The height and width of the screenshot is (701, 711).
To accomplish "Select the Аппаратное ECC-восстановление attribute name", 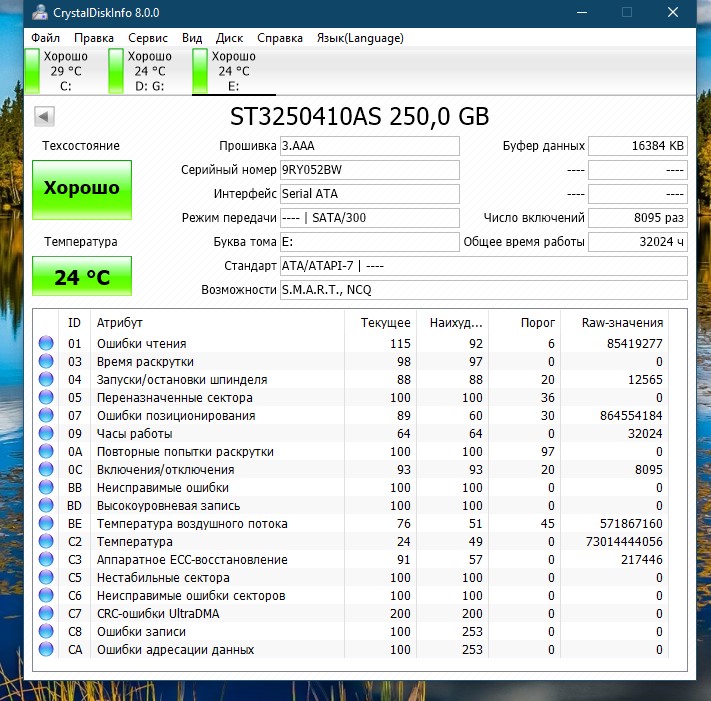I will (x=192, y=560).
